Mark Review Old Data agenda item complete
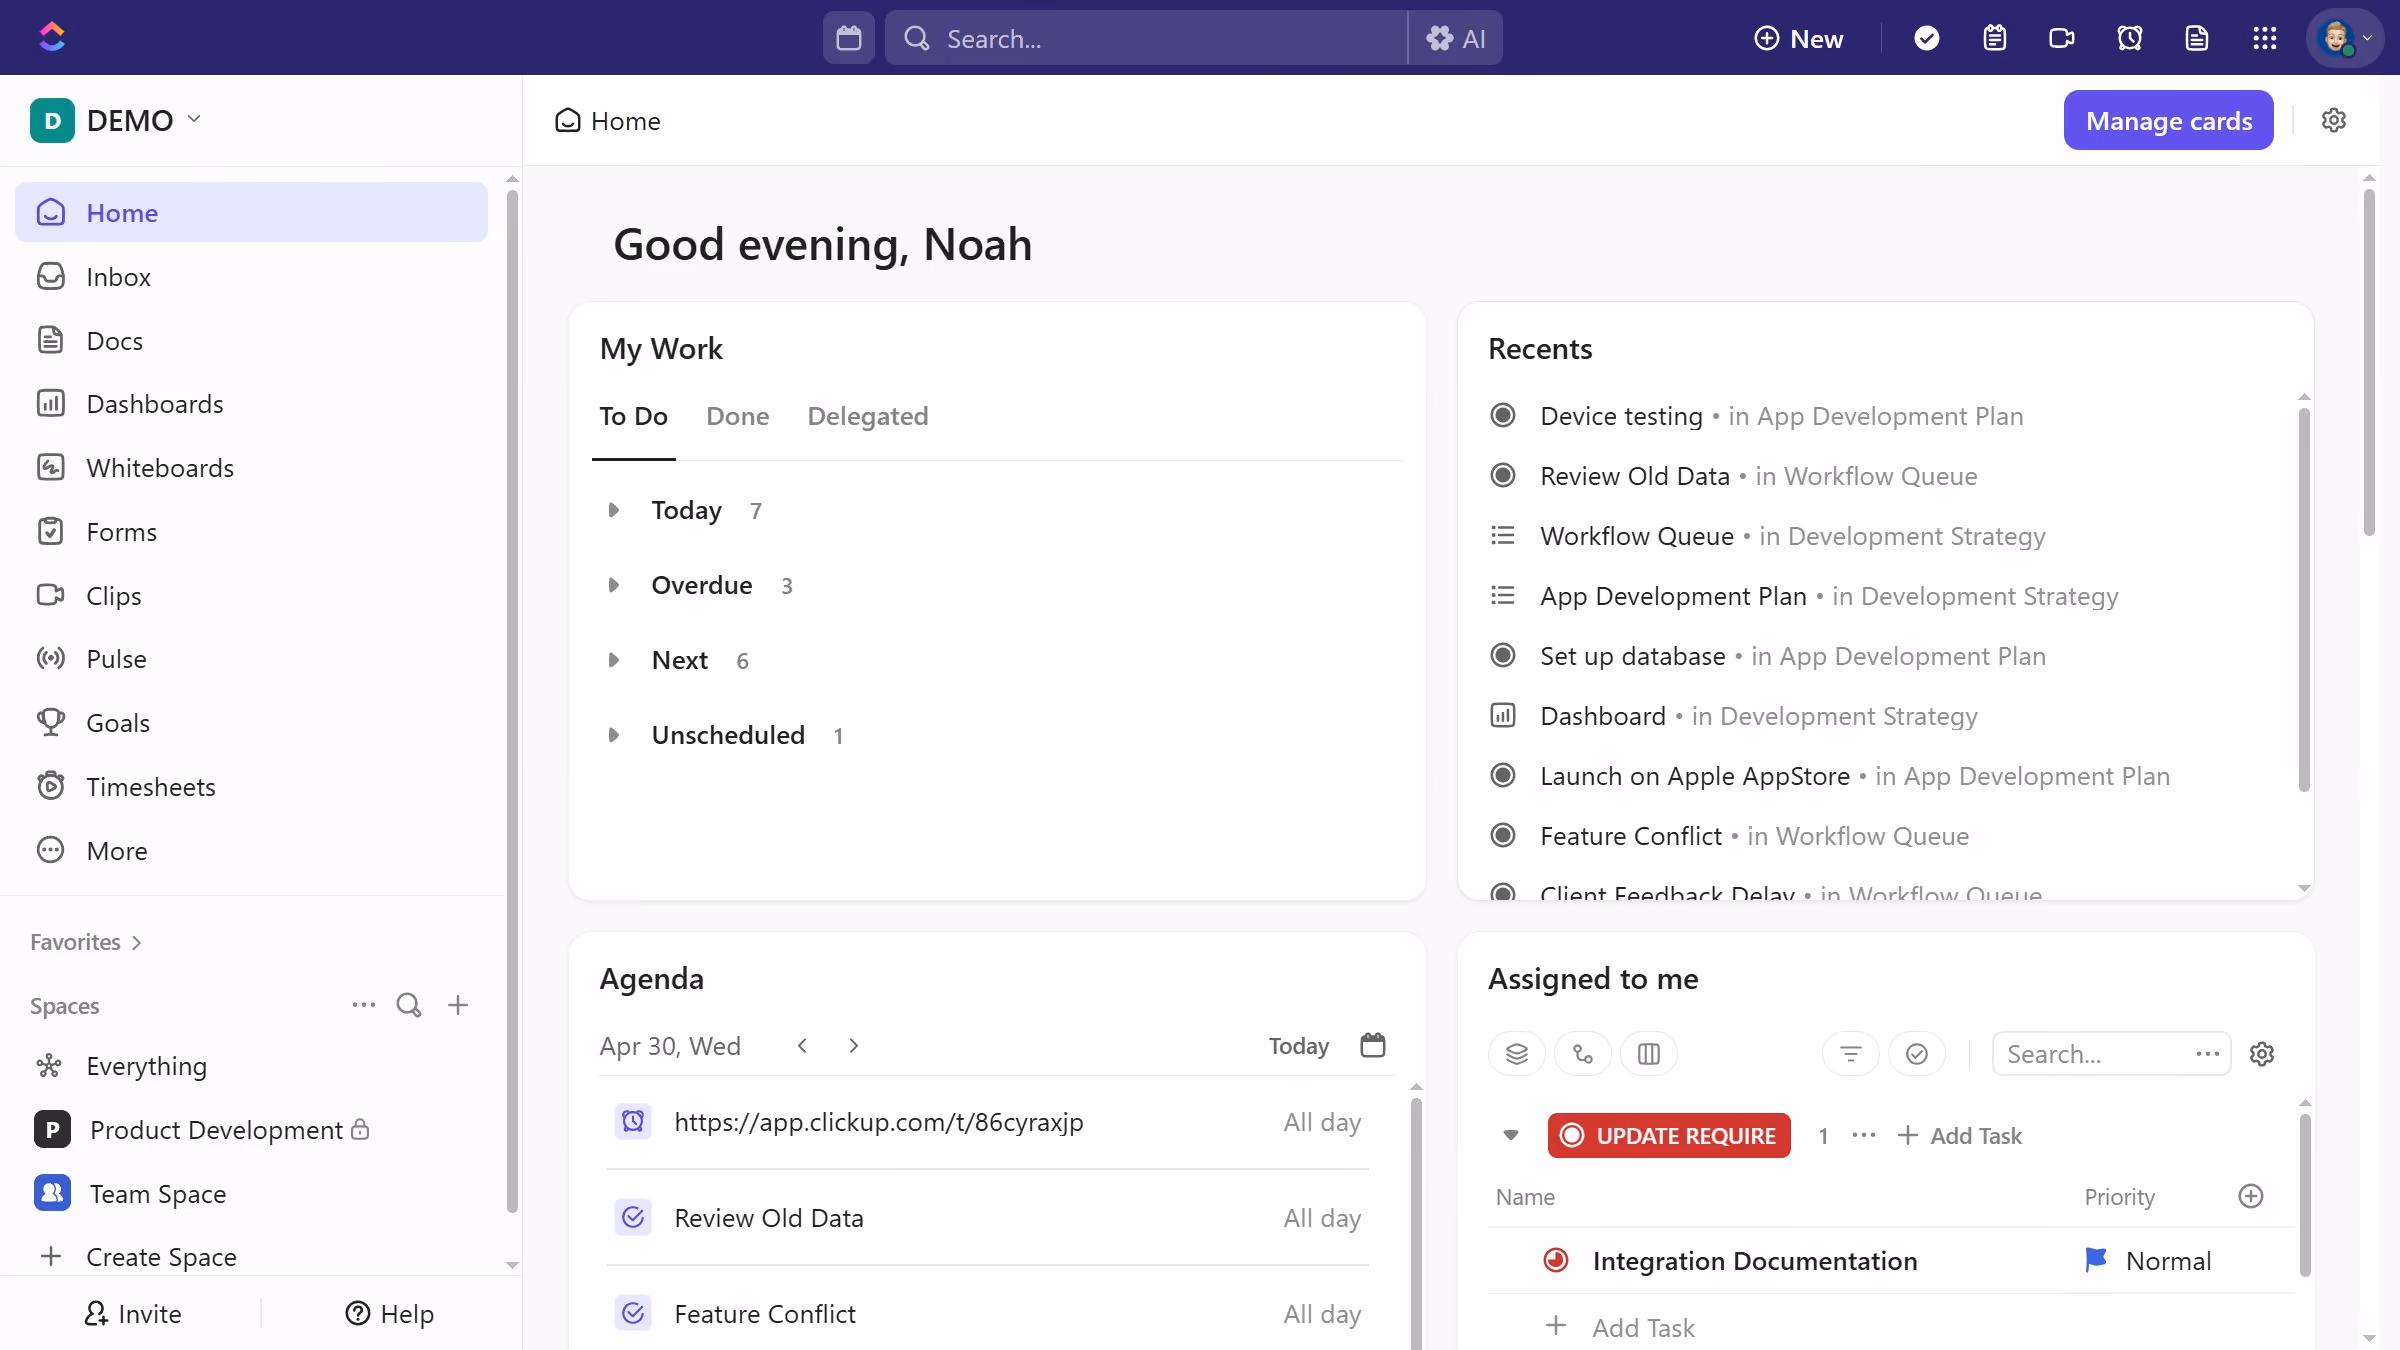The height and width of the screenshot is (1350, 2400). tap(633, 1217)
